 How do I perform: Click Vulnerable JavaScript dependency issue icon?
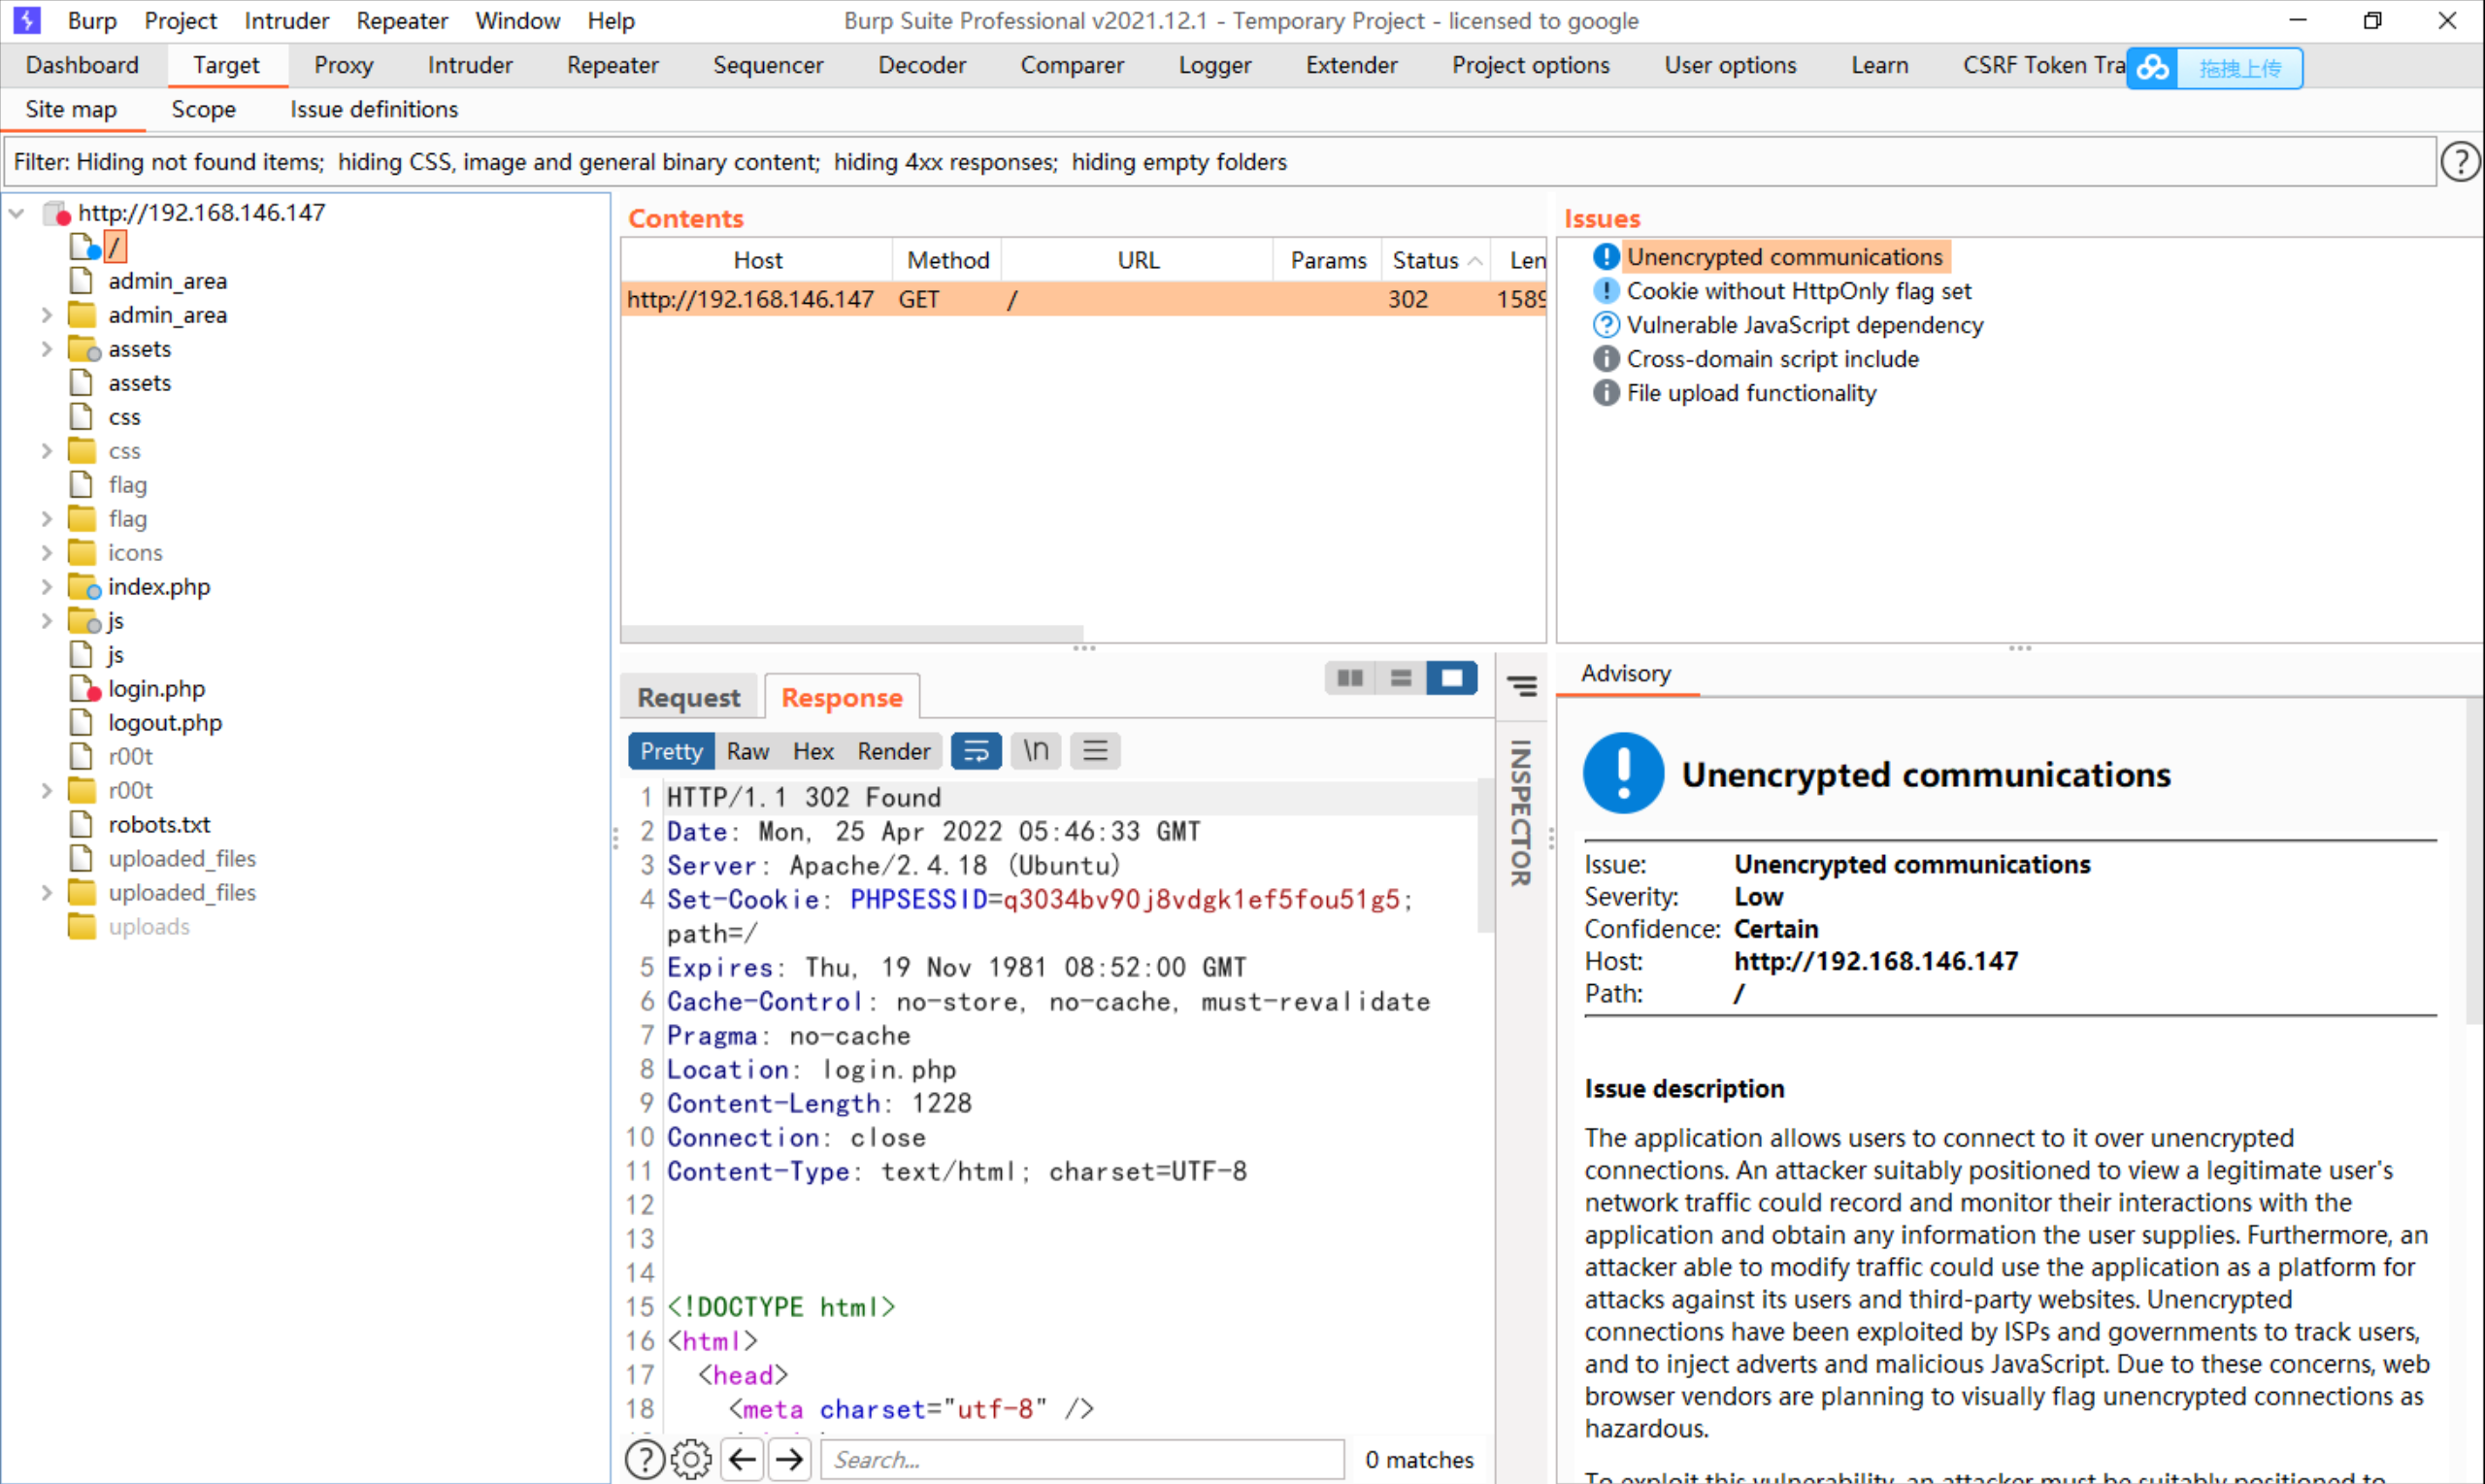click(x=1606, y=325)
